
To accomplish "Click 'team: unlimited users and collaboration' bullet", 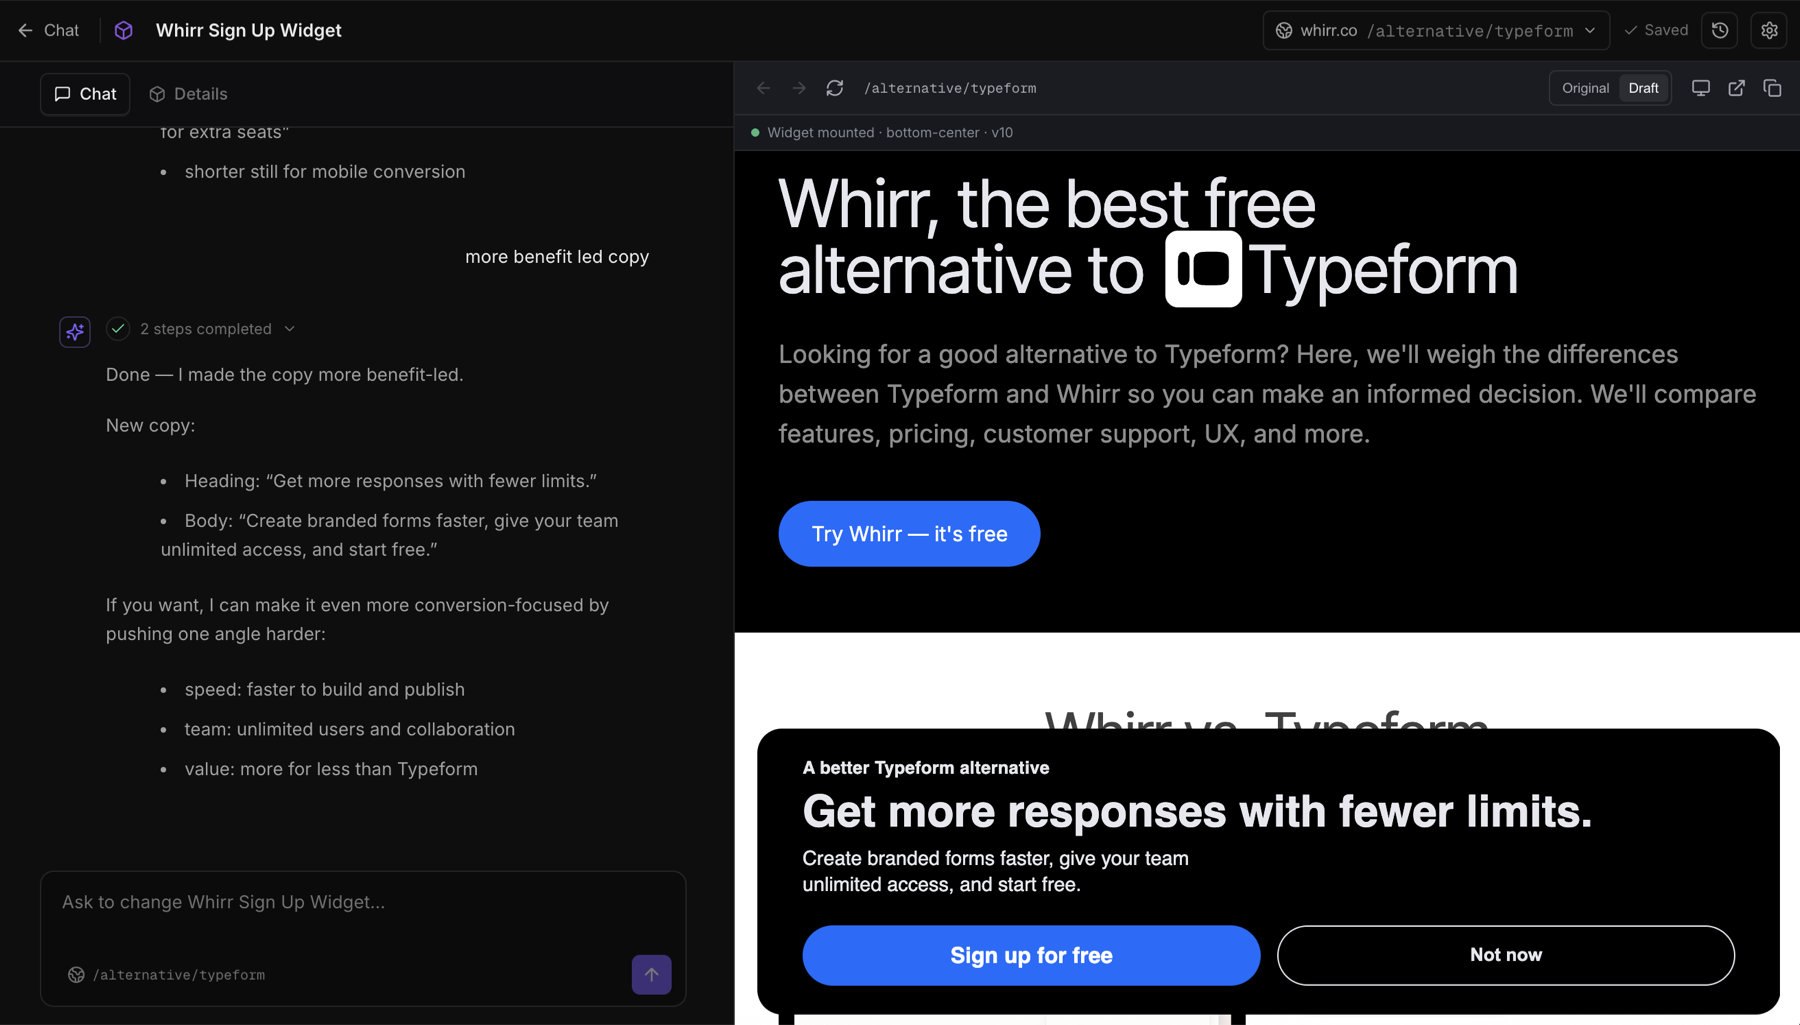I will 349,730.
